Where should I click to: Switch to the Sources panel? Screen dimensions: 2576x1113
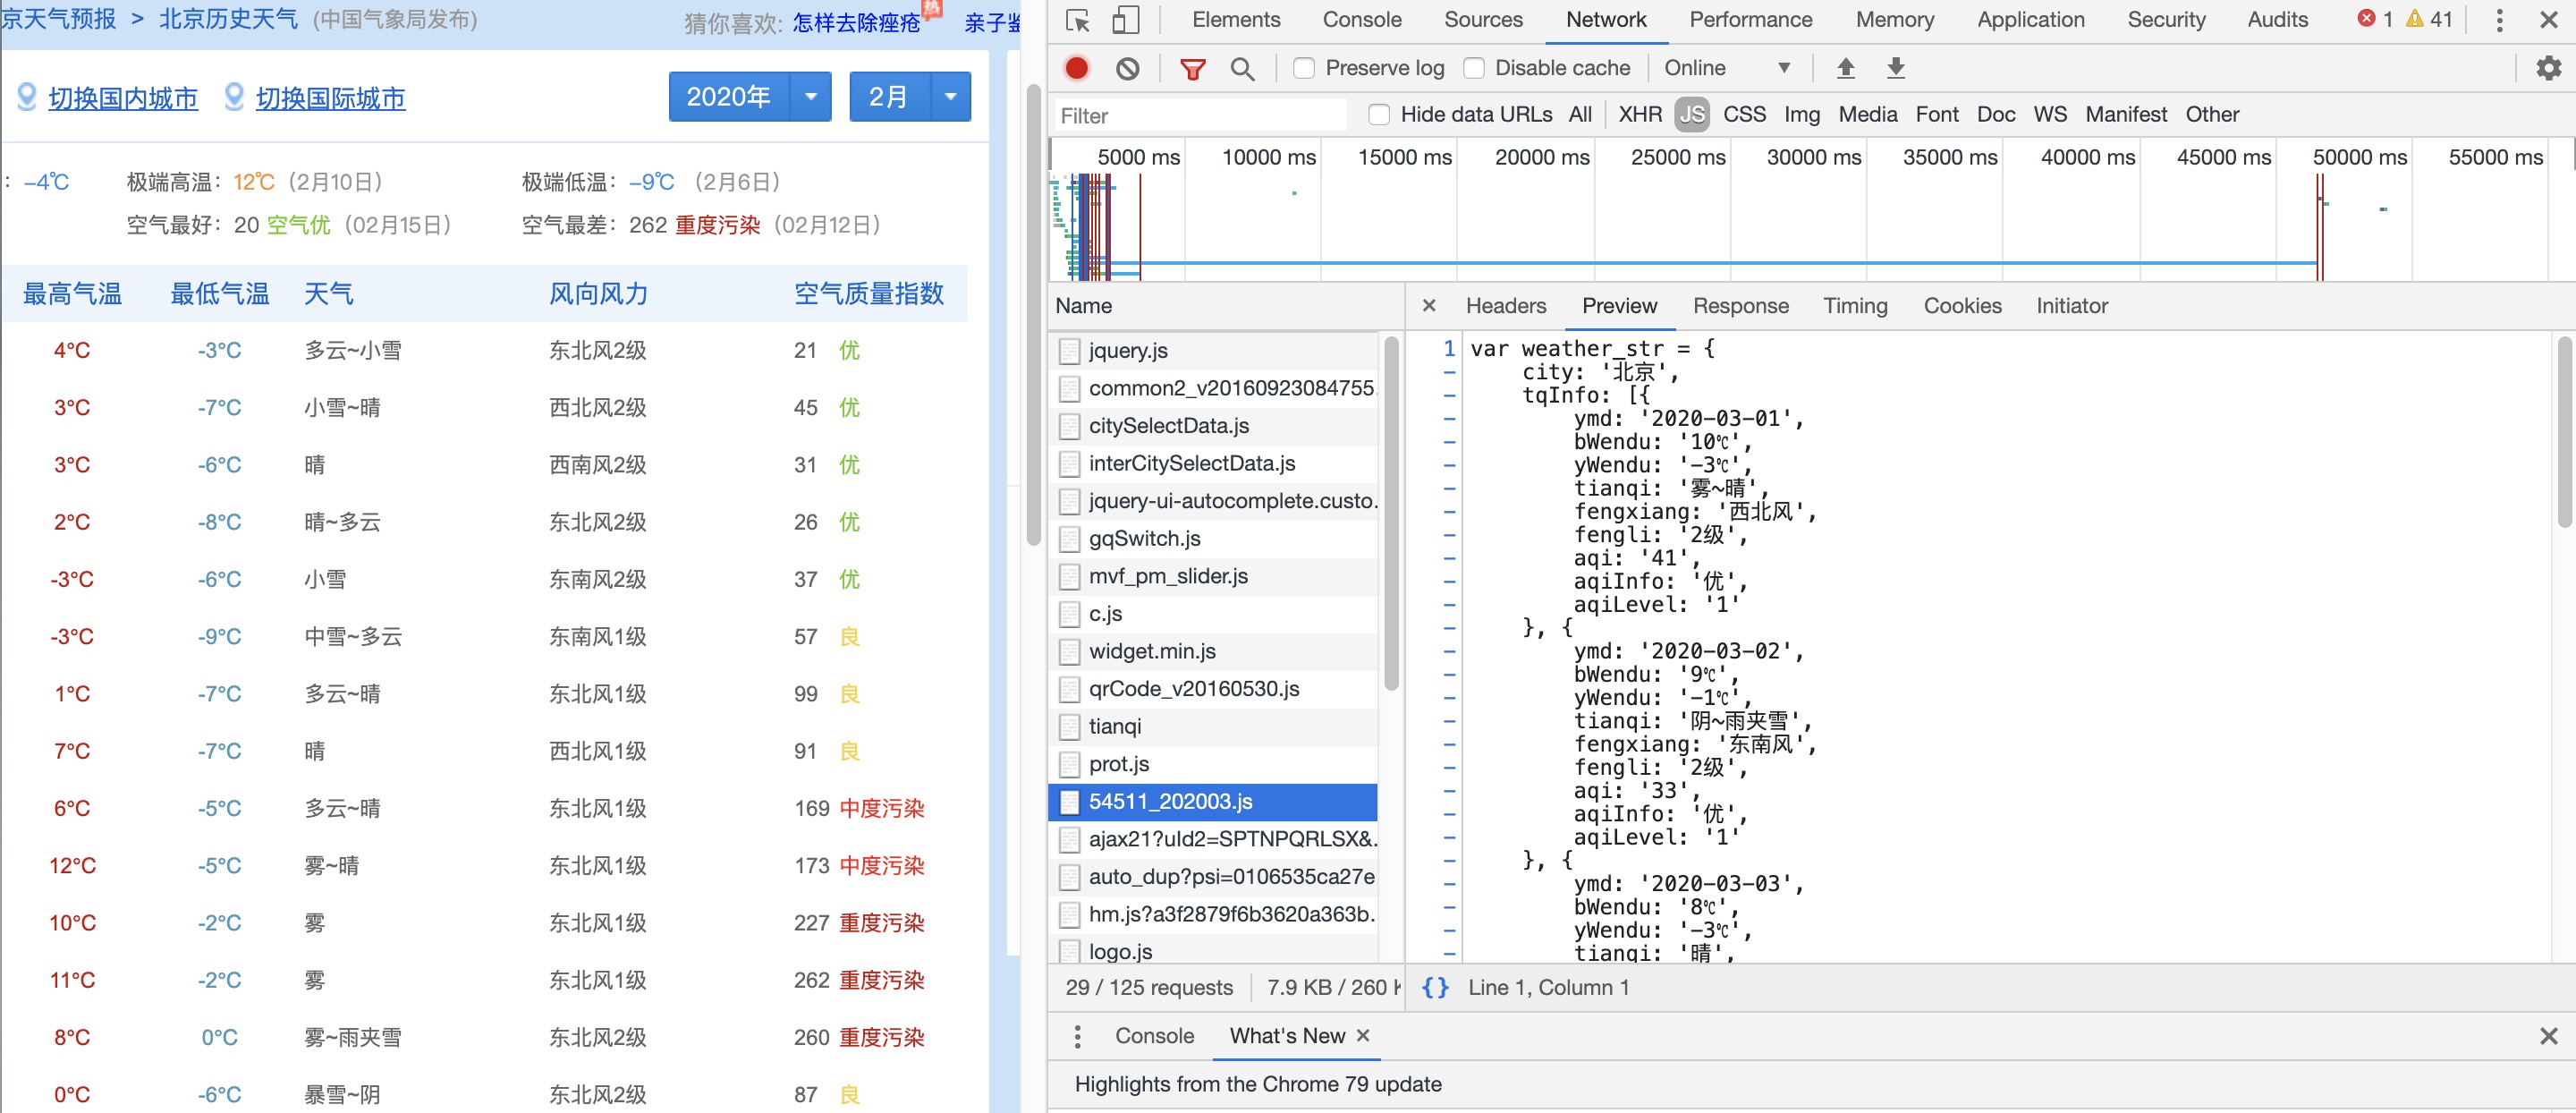(x=1483, y=20)
